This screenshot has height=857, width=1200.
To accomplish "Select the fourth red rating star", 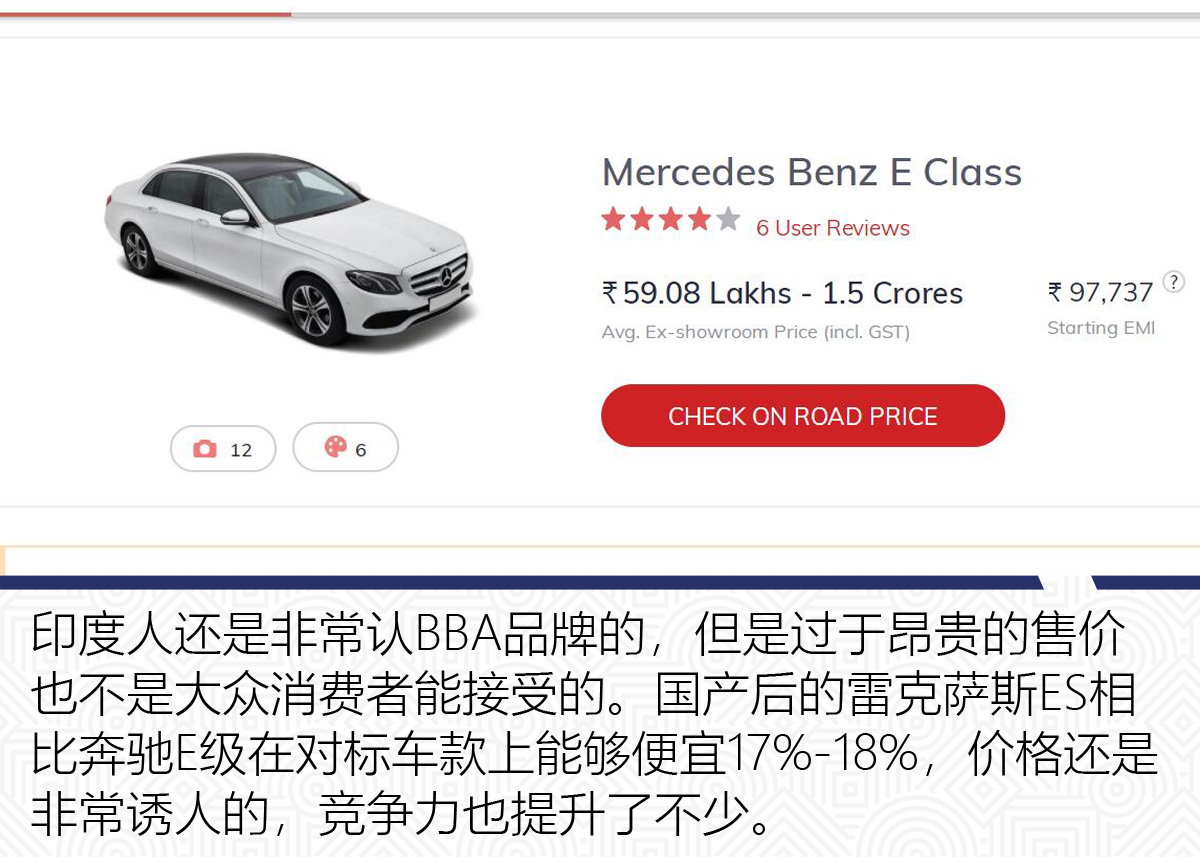I will coord(700,219).
